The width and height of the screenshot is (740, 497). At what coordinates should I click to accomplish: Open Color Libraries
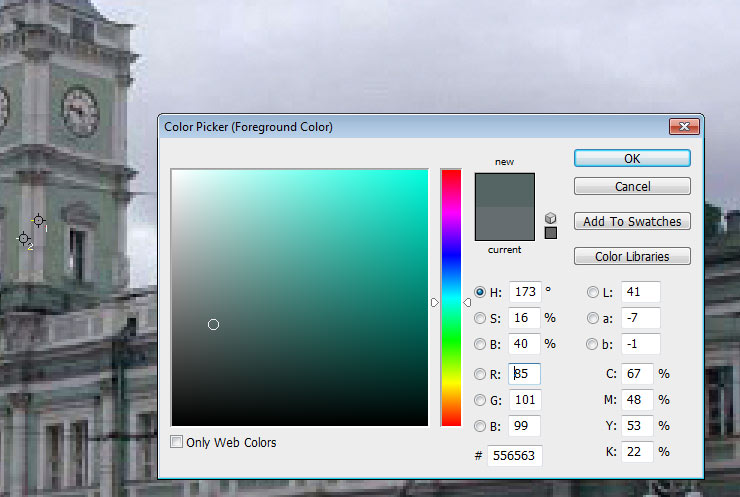(632, 256)
